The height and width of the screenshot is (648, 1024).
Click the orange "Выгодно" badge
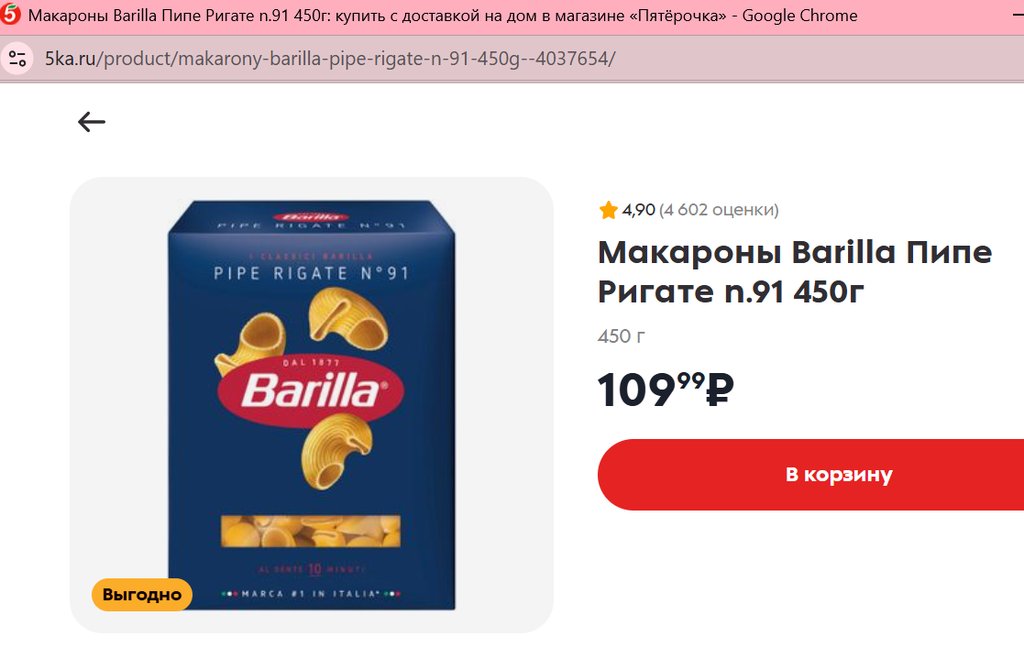click(x=142, y=594)
